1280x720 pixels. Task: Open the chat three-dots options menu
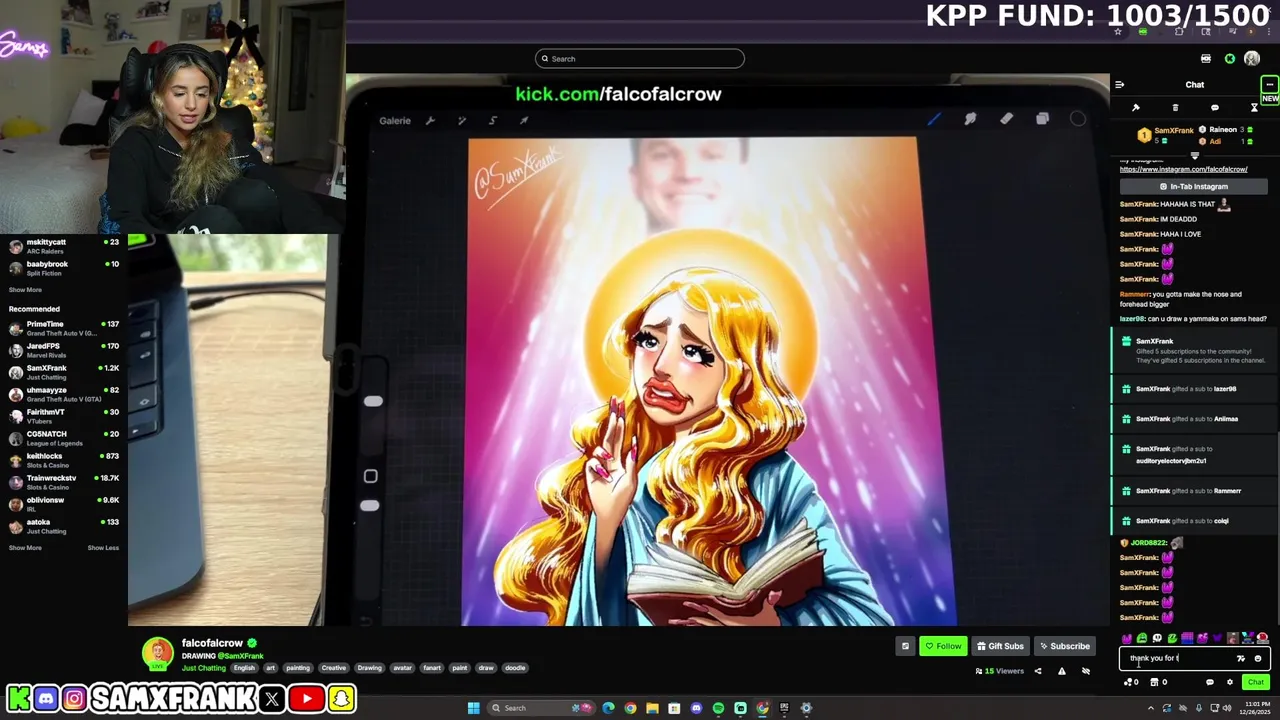(1269, 84)
